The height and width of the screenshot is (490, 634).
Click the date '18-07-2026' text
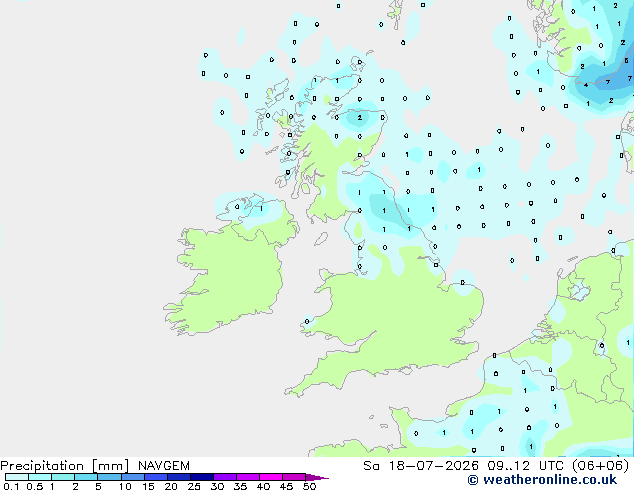433,466
